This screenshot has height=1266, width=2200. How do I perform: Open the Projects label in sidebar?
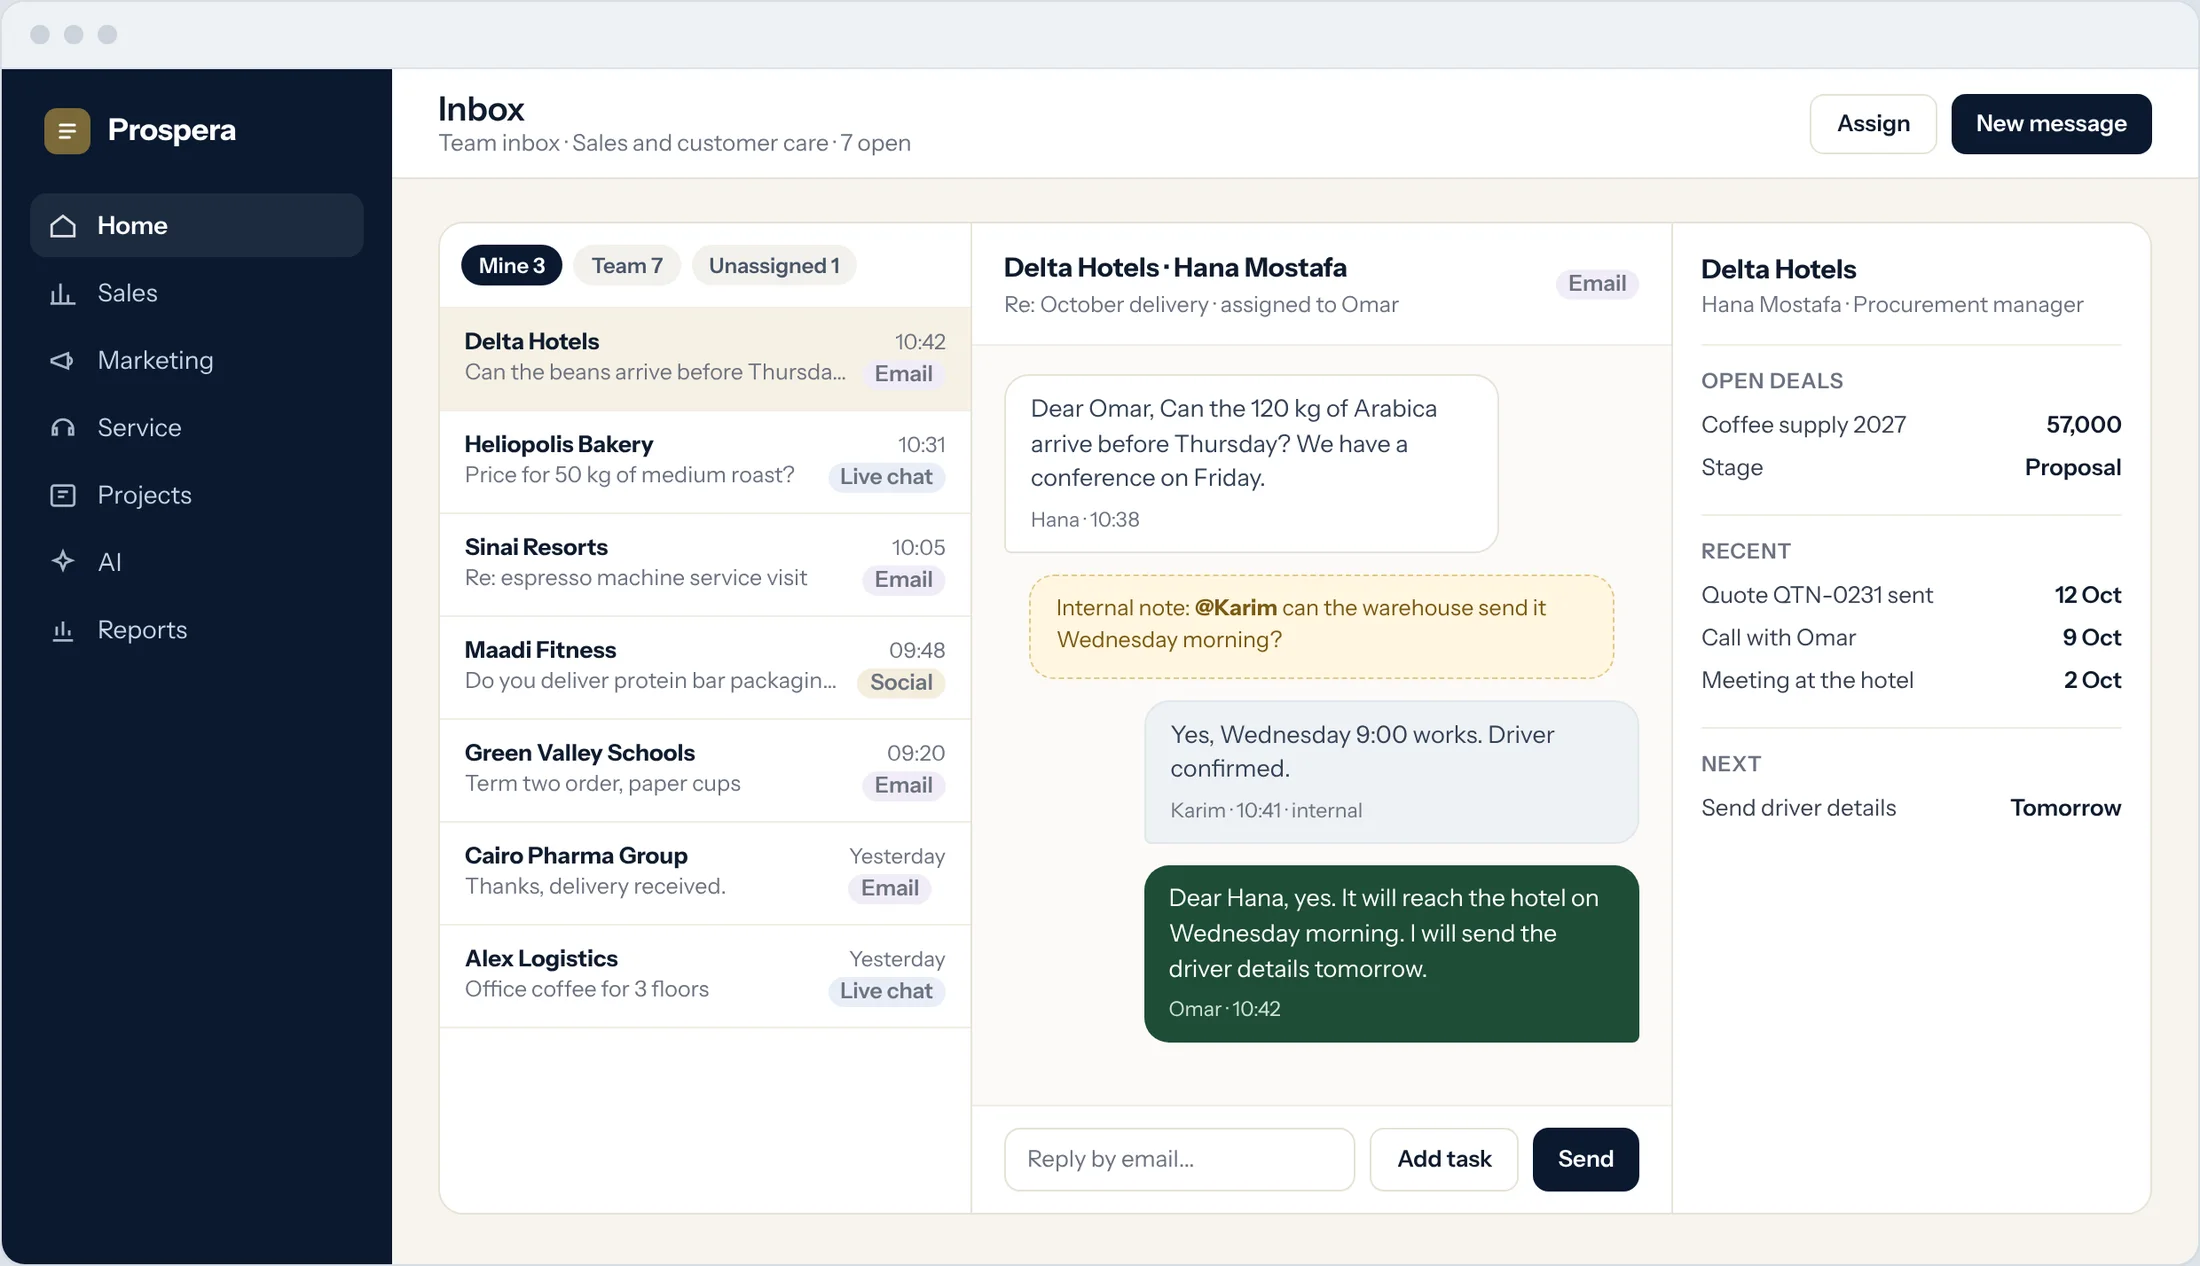(x=144, y=495)
